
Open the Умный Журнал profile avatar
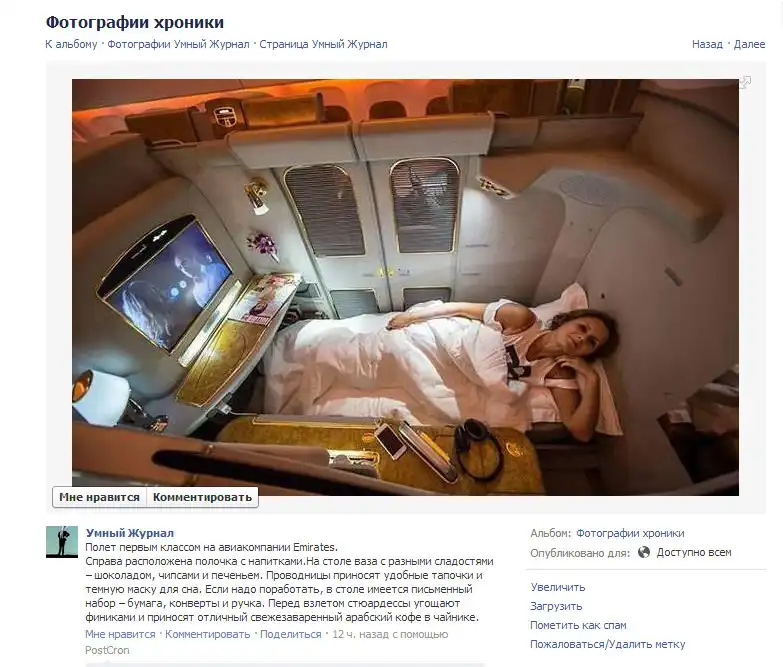(62, 542)
